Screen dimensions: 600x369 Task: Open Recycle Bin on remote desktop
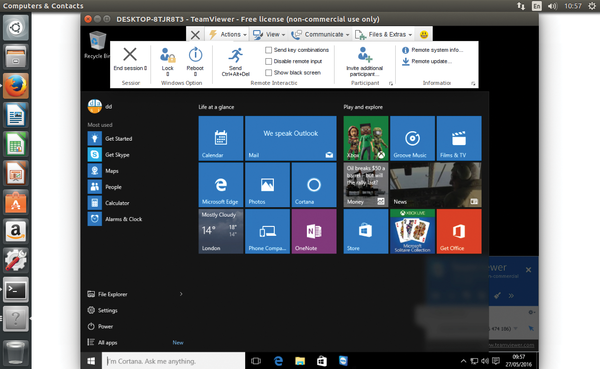pos(97,45)
